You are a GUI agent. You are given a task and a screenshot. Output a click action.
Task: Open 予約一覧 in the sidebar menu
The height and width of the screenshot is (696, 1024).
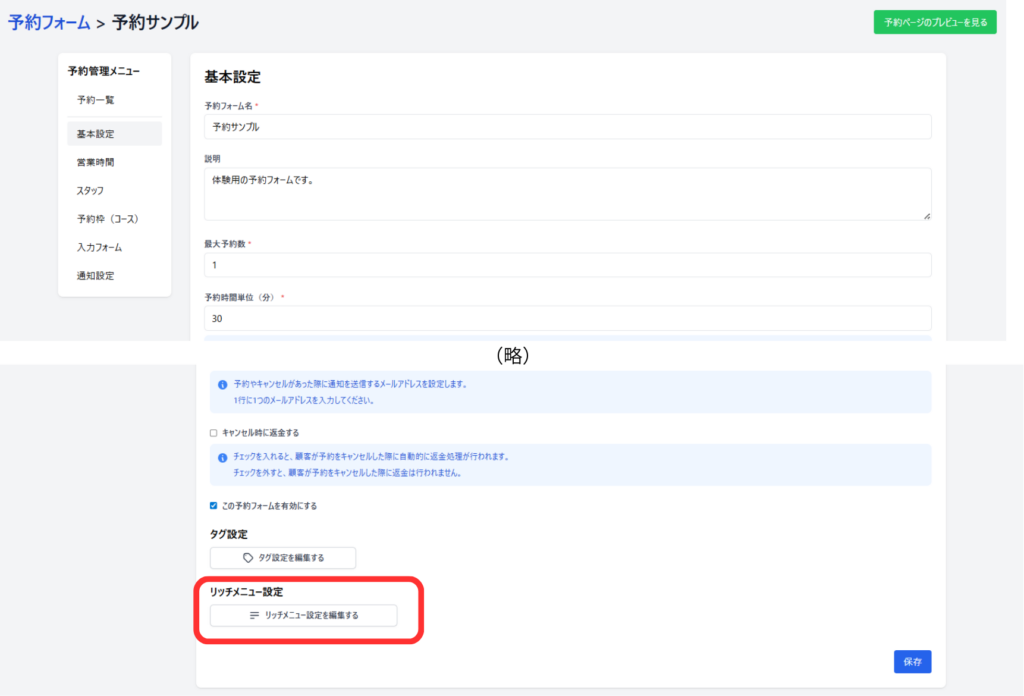[96, 100]
